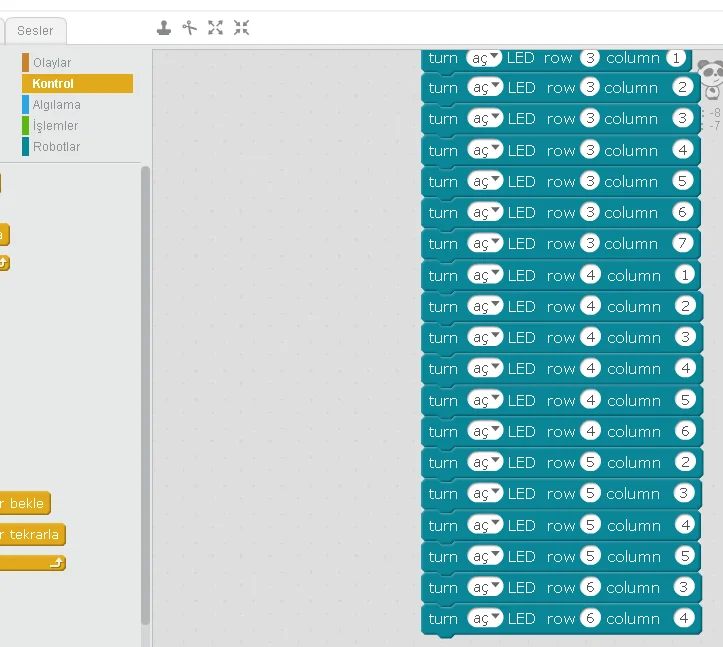Select the İşlemler block category
Image resolution: width=723 pixels, height=647 pixels.
pos(50,125)
